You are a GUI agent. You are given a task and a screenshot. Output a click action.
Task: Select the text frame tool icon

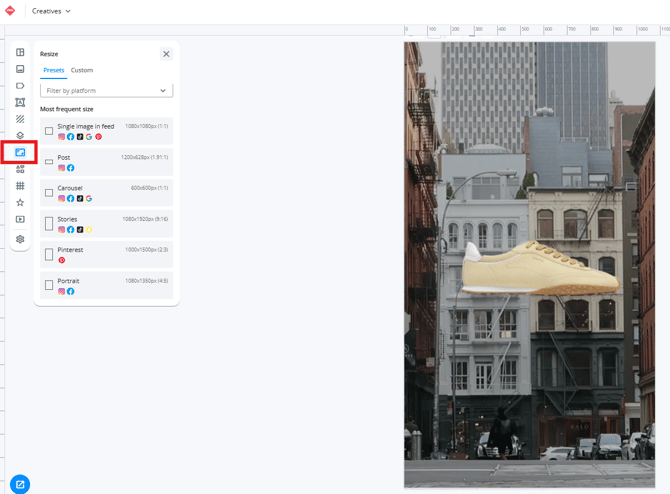coord(20,103)
